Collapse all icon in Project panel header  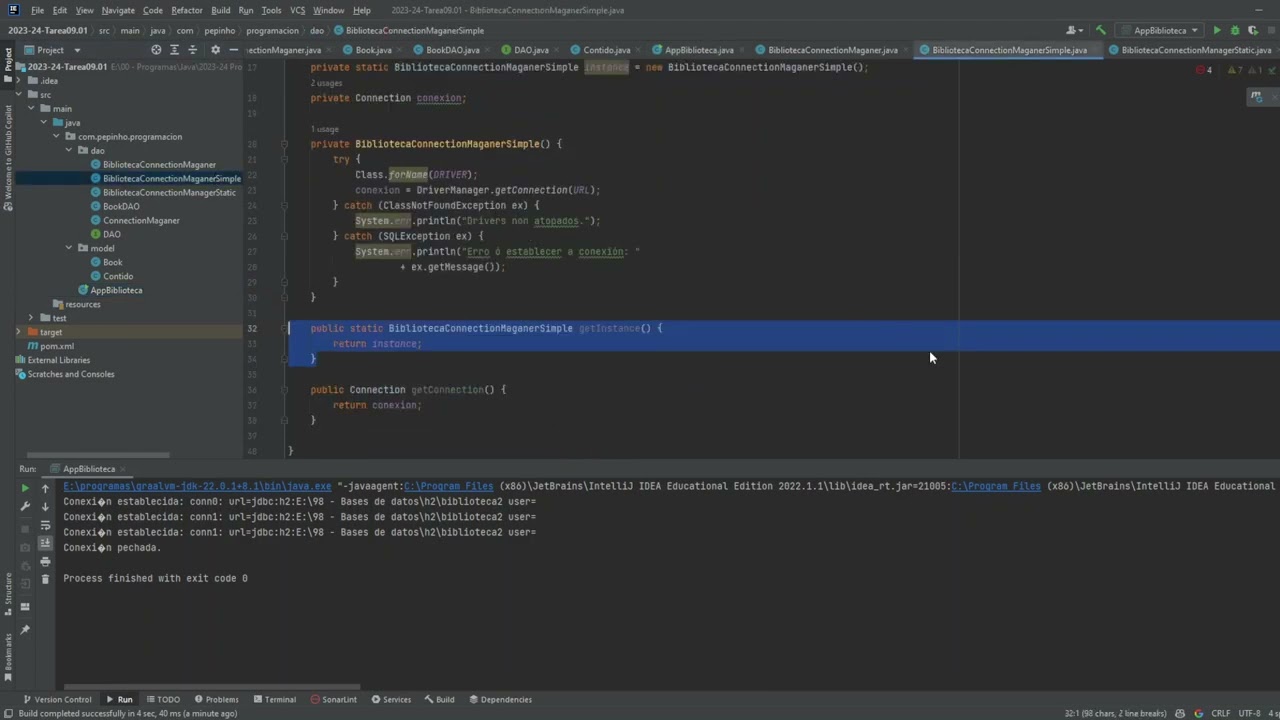(x=193, y=50)
